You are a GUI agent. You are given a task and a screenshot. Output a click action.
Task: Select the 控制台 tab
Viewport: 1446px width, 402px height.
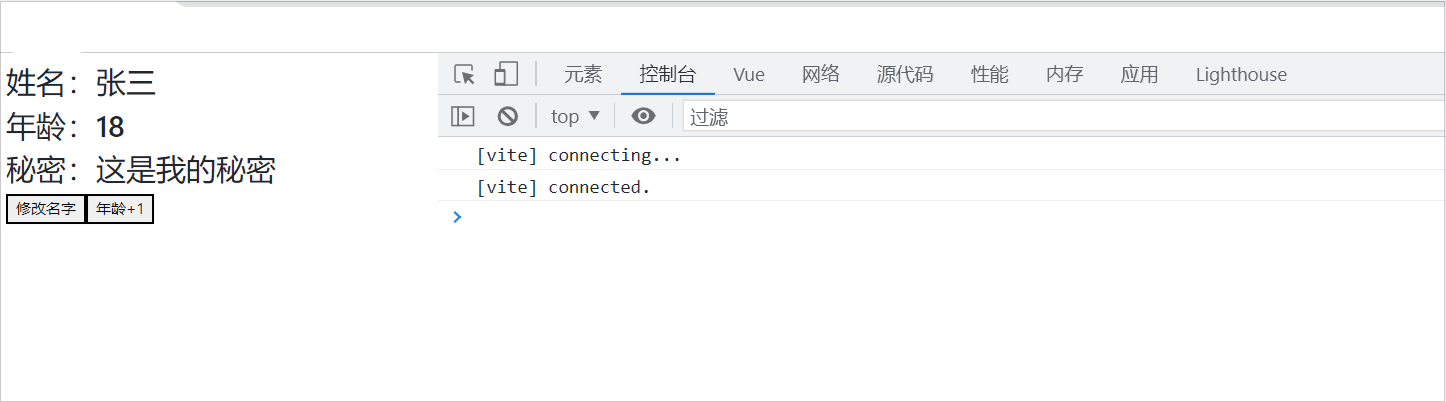pos(668,74)
